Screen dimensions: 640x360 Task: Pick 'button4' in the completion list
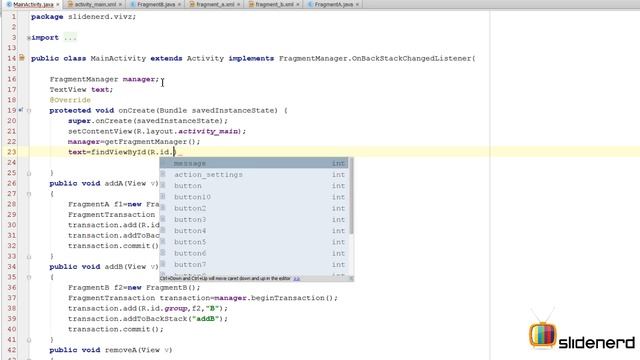254,231
